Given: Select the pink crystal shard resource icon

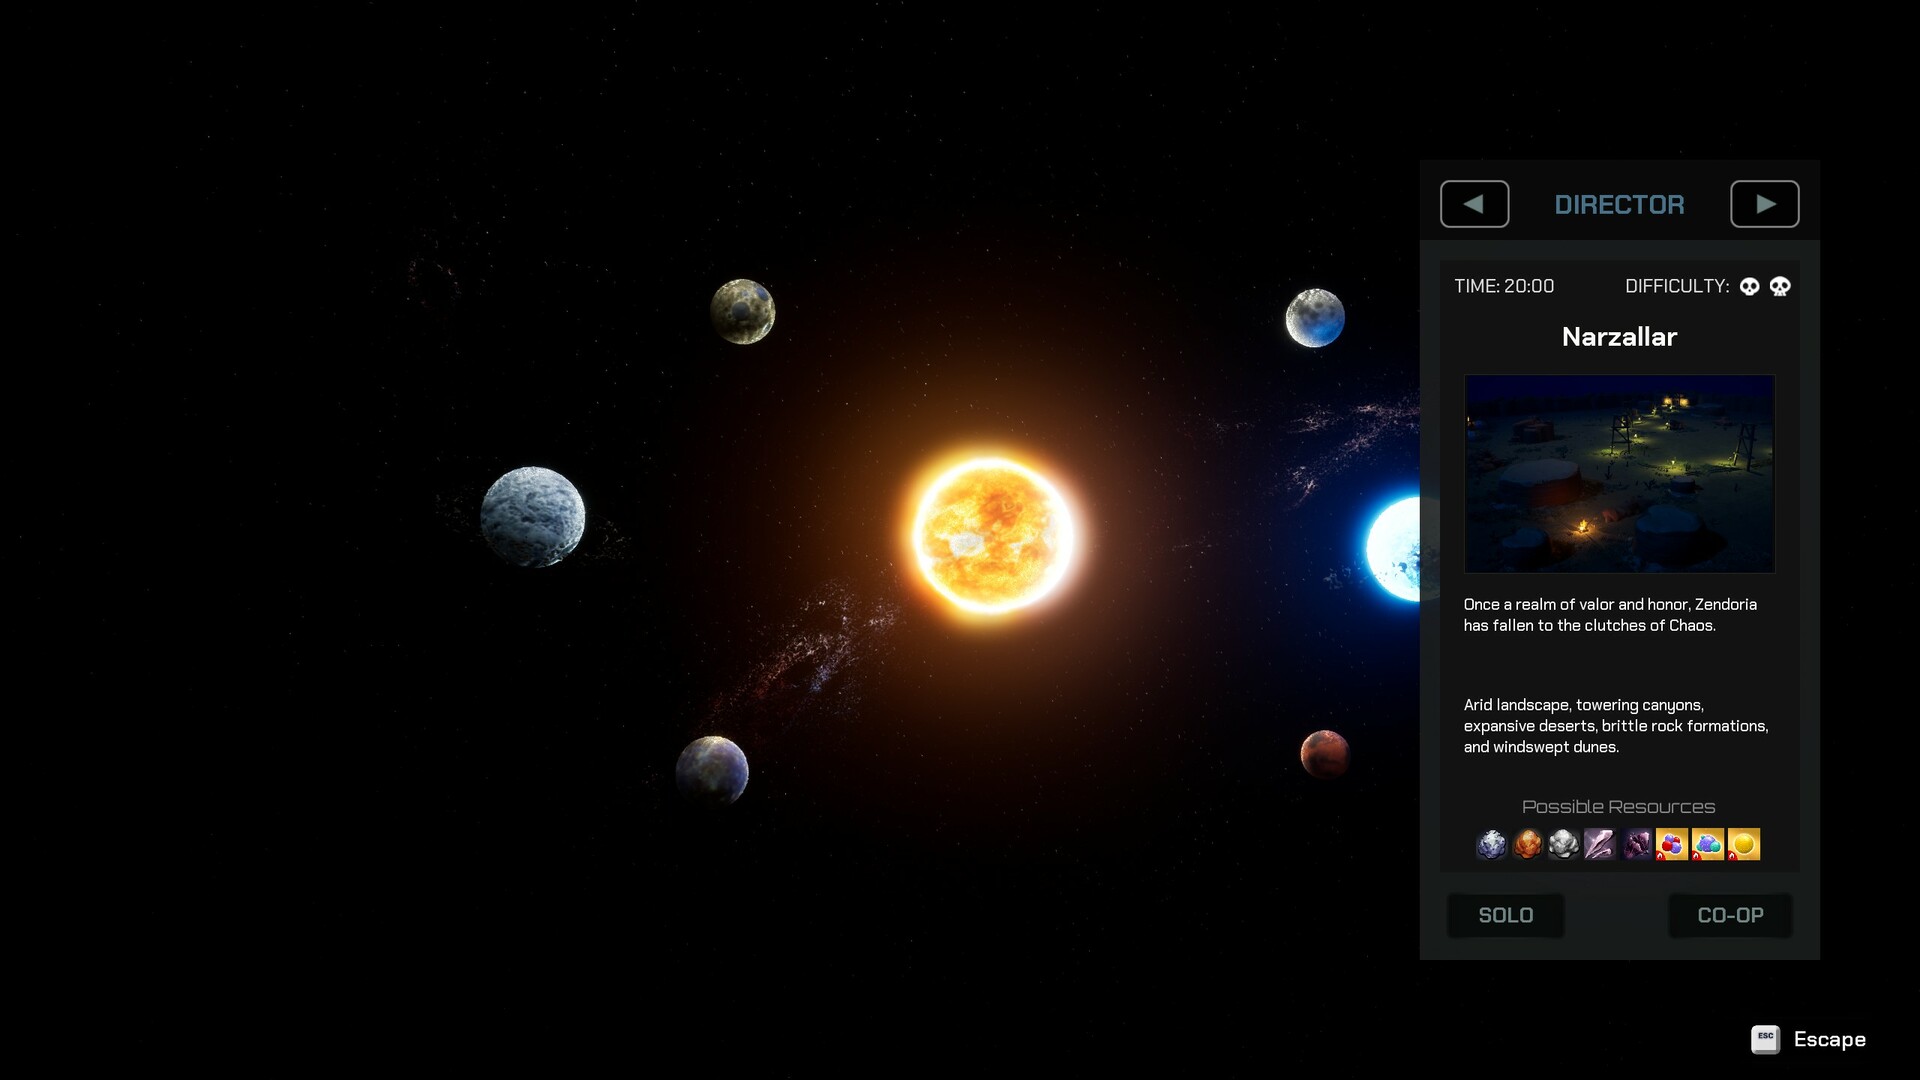Looking at the screenshot, I should click(x=1600, y=845).
